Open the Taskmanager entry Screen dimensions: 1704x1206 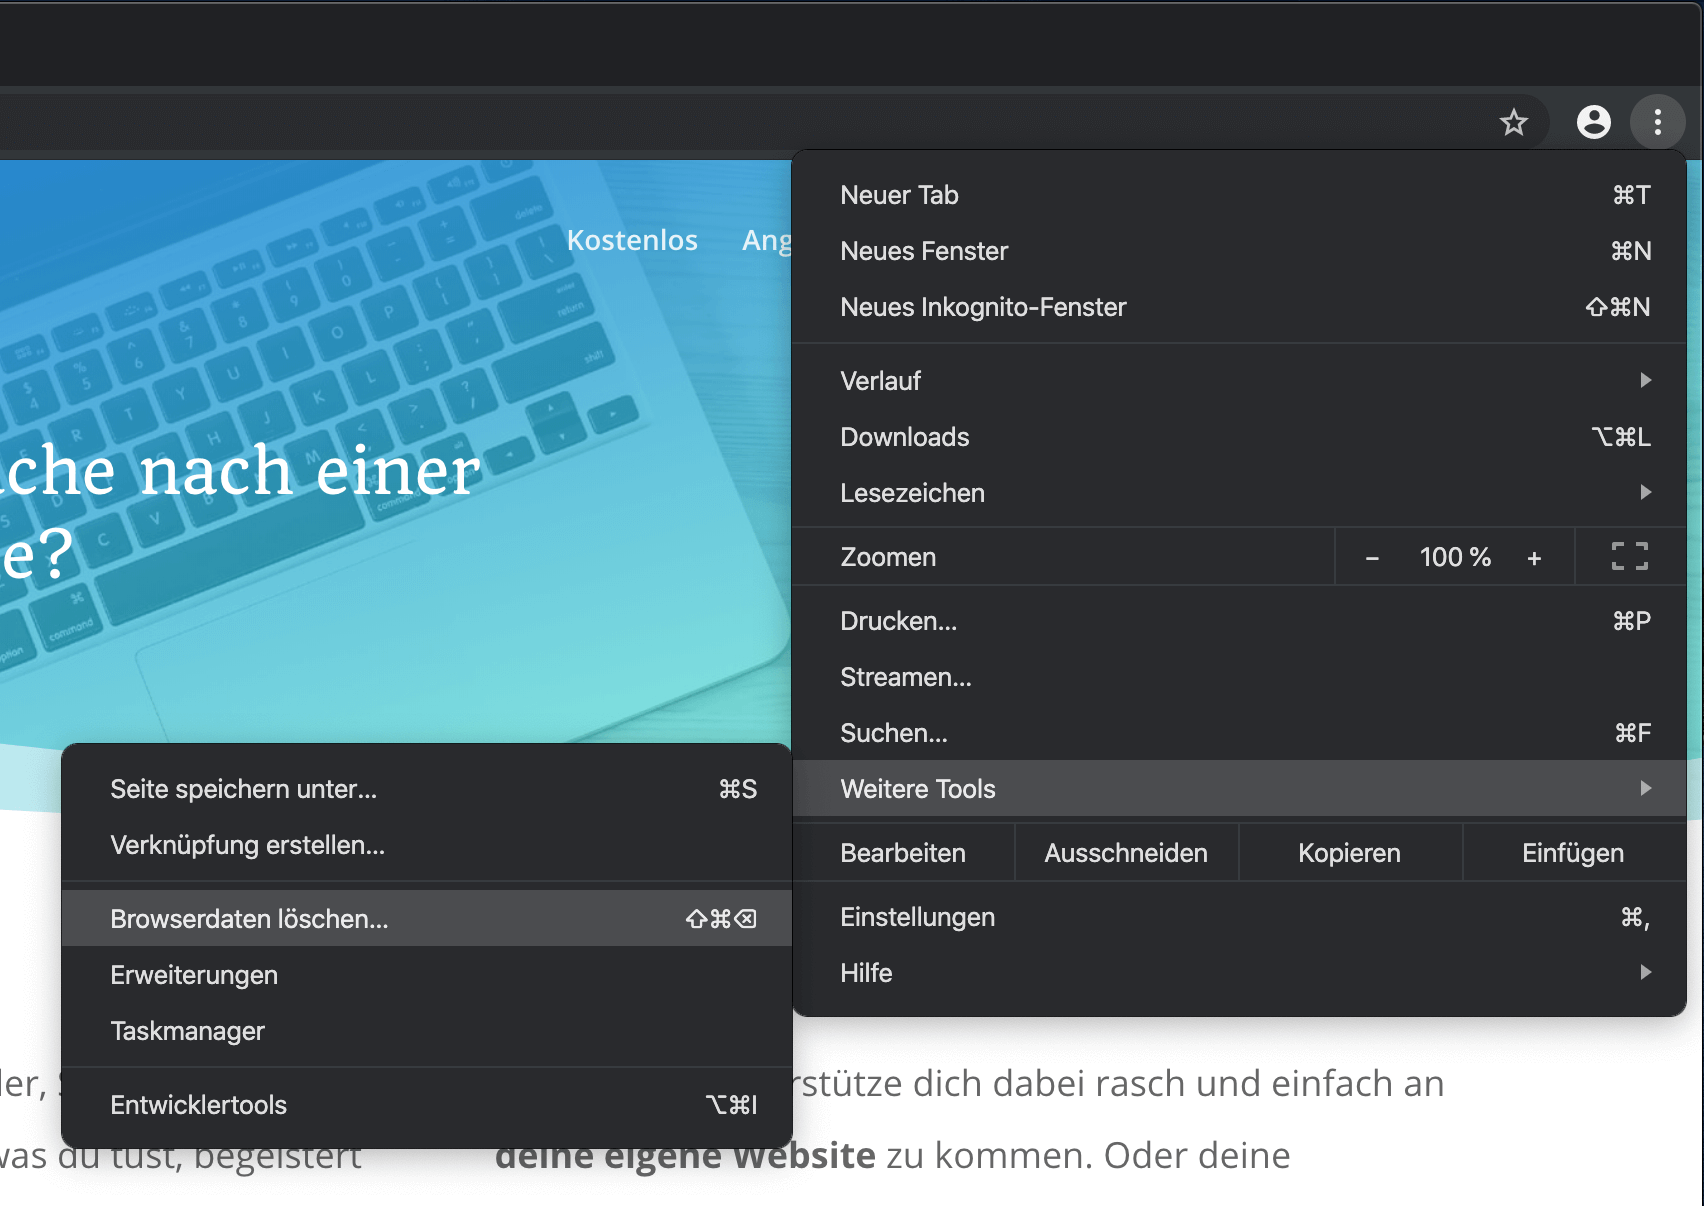click(x=427, y=1031)
